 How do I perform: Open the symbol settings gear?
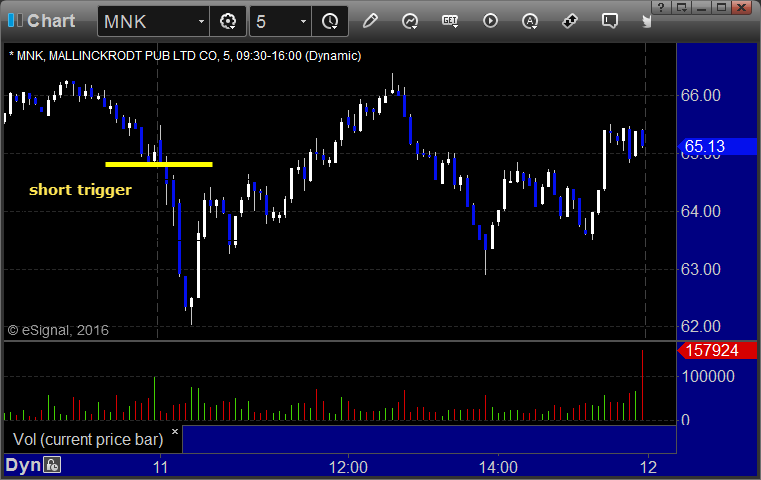(228, 21)
